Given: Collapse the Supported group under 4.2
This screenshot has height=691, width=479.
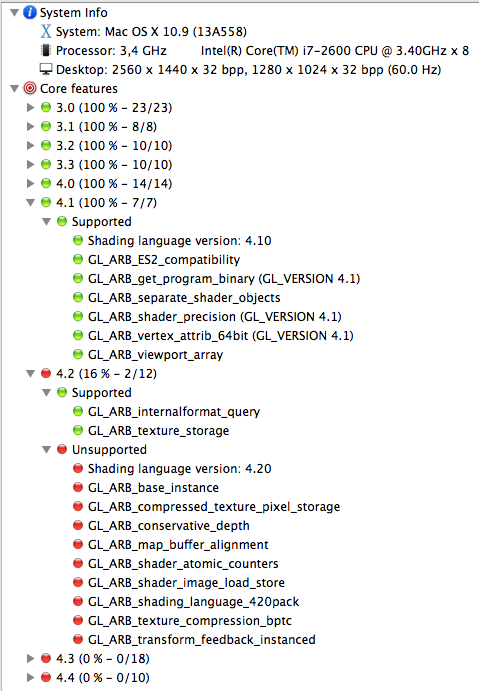Looking at the screenshot, I should (46, 393).
